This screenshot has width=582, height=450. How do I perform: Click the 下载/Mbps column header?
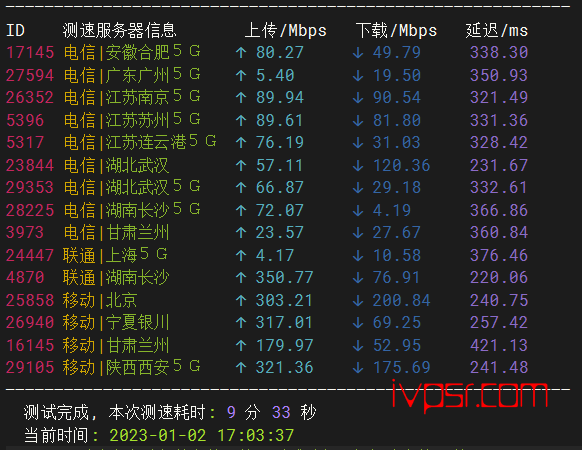pos(396,30)
